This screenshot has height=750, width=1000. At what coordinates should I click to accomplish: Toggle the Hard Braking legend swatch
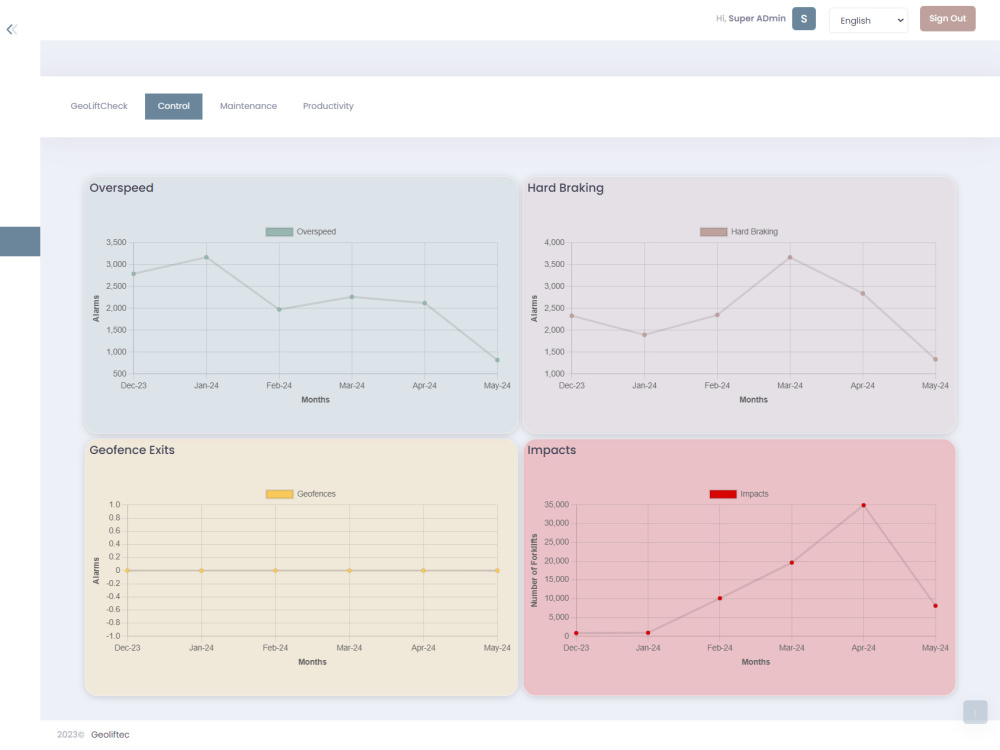pyautogui.click(x=714, y=232)
